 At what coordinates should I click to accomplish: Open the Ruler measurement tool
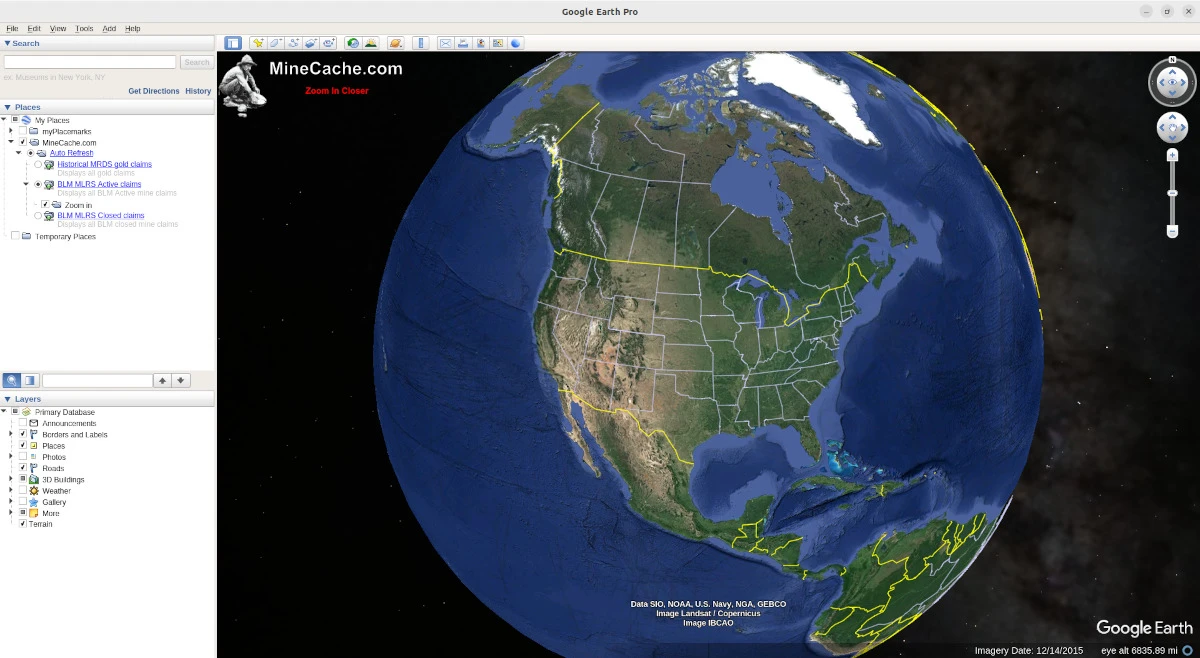point(421,43)
